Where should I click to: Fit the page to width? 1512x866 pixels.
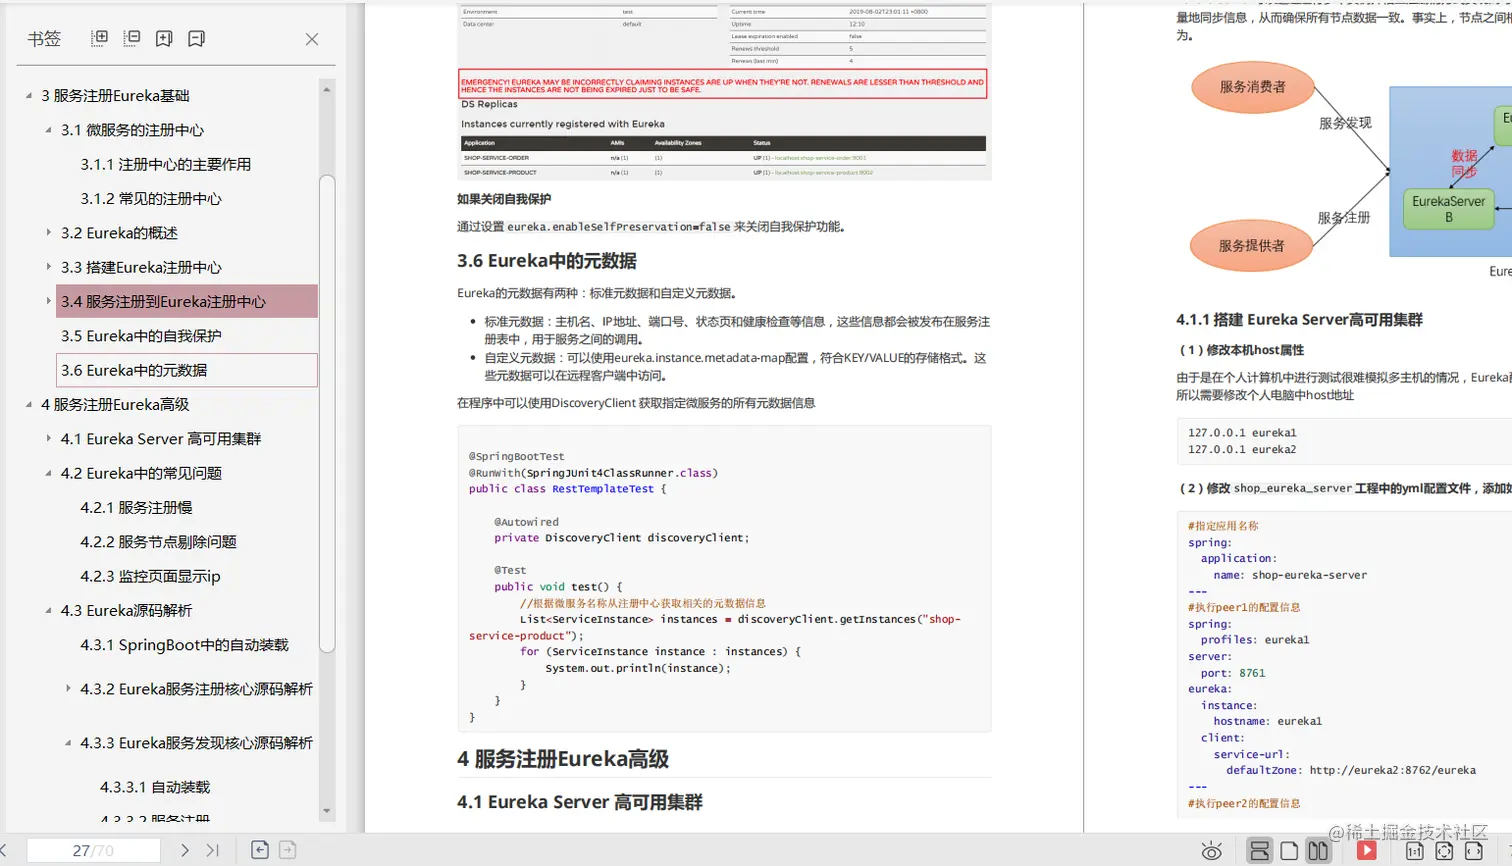tap(1474, 851)
